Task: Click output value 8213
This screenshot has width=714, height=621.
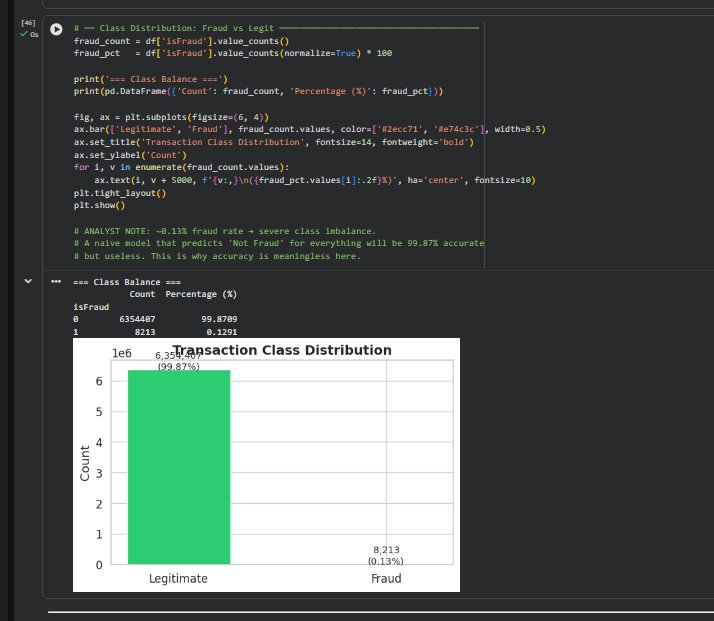Action: 145,332
